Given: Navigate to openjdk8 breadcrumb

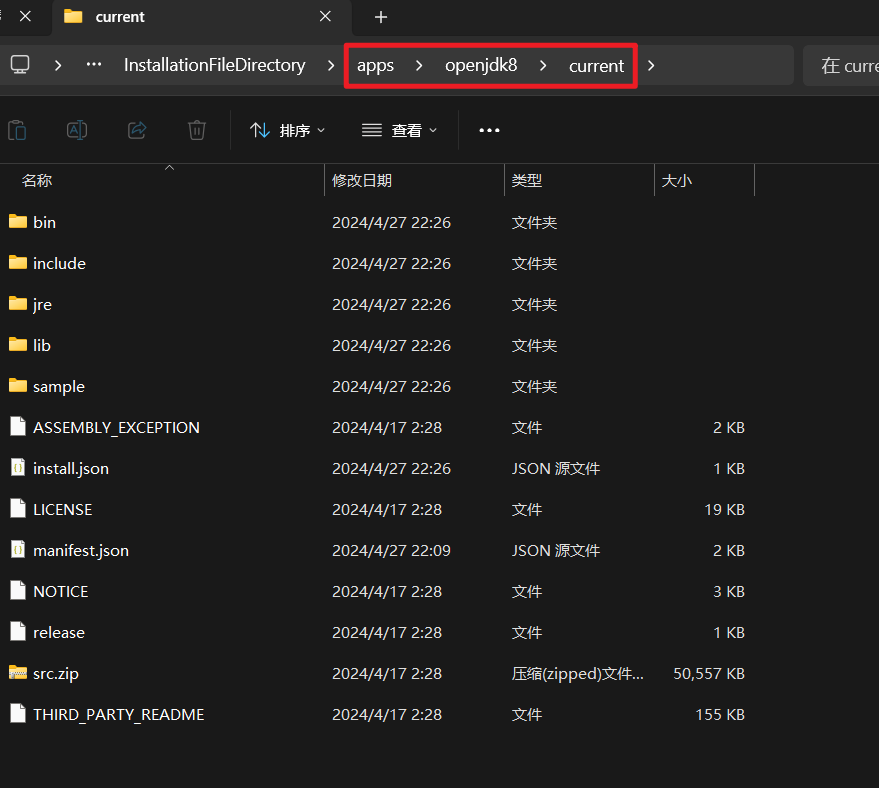Looking at the screenshot, I should 481,66.
